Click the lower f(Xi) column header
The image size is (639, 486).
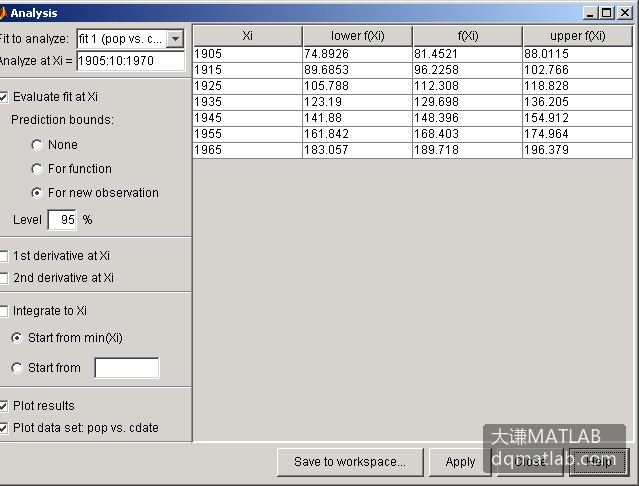pos(357,36)
